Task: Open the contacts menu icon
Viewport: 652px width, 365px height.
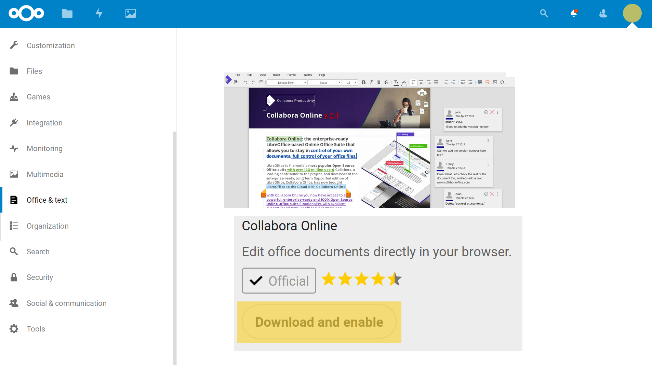Action: tap(603, 13)
